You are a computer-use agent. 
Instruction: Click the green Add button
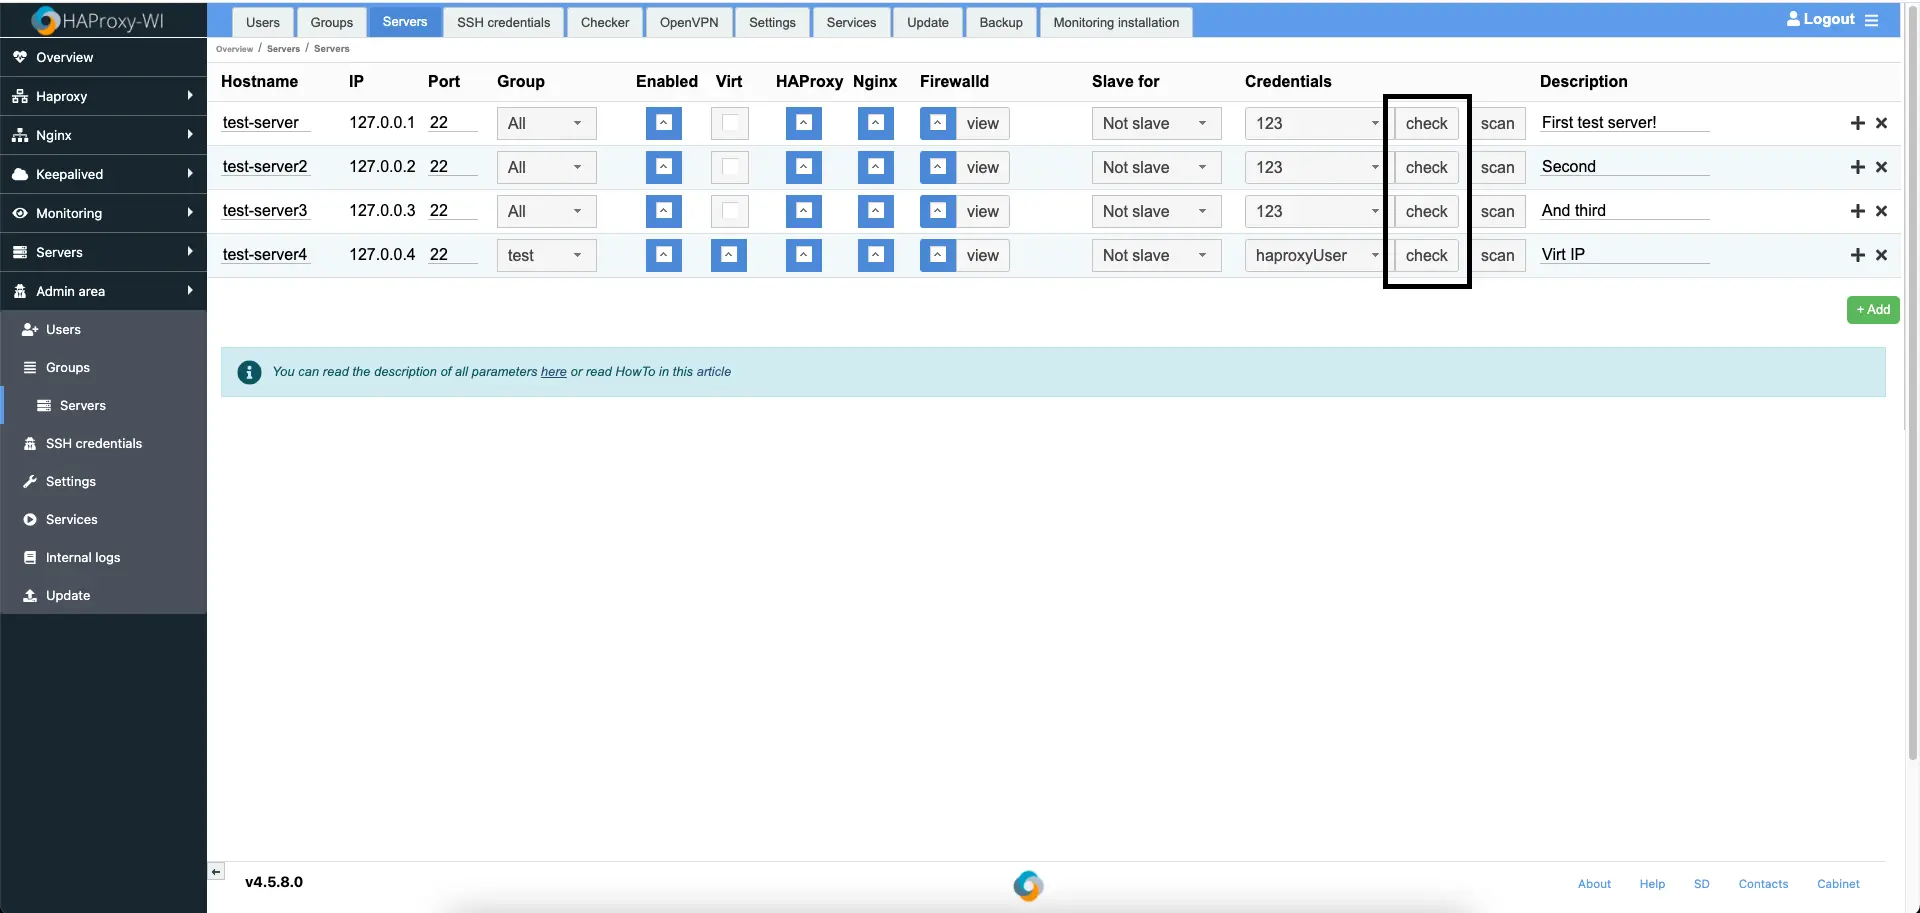point(1872,310)
